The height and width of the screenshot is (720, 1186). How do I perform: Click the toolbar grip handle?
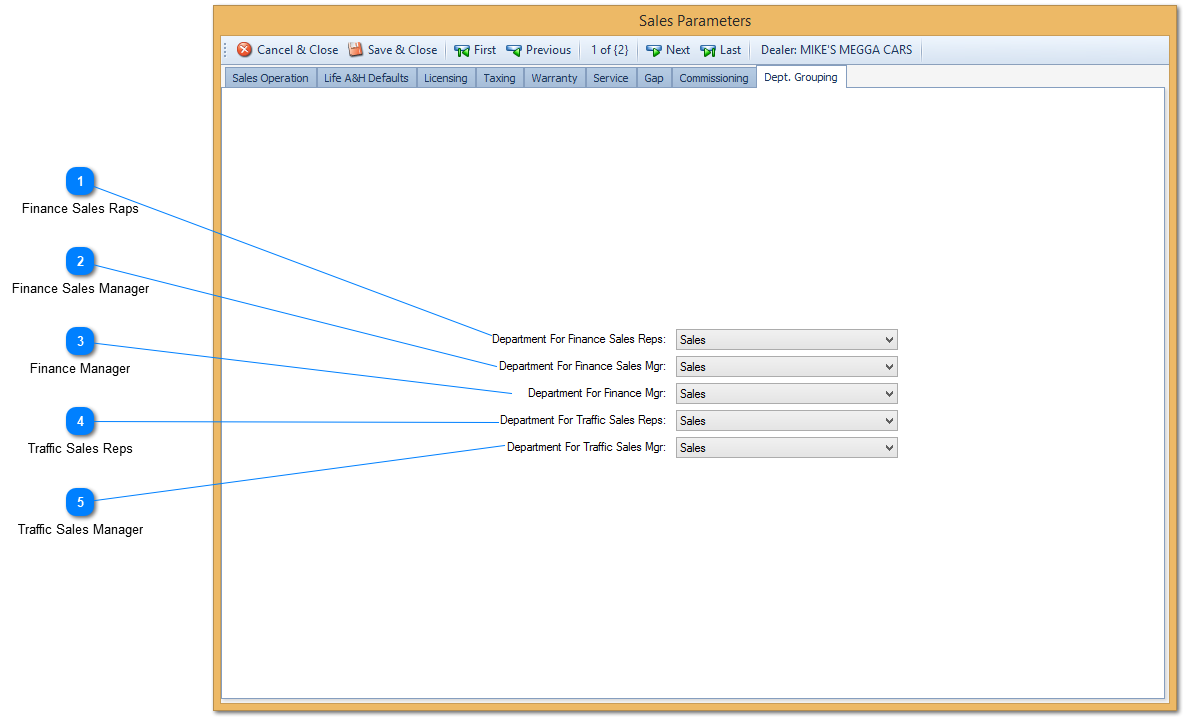225,50
